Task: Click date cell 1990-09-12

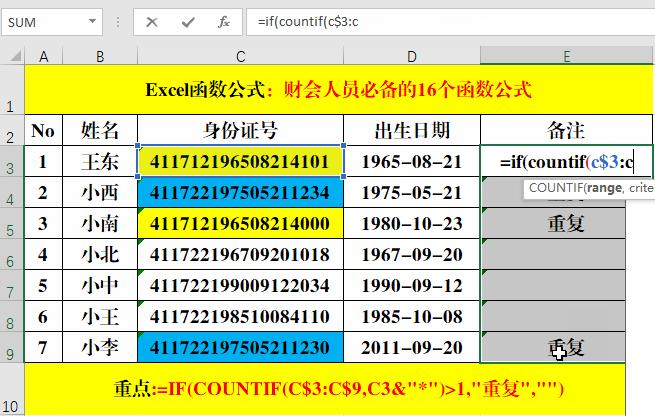Action: coord(411,285)
